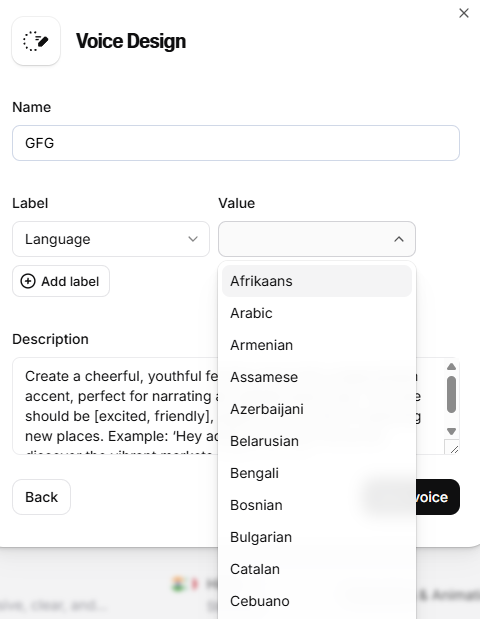Image resolution: width=480 pixels, height=619 pixels.
Task: Click the partially hidden voice button
Action: coord(438,497)
